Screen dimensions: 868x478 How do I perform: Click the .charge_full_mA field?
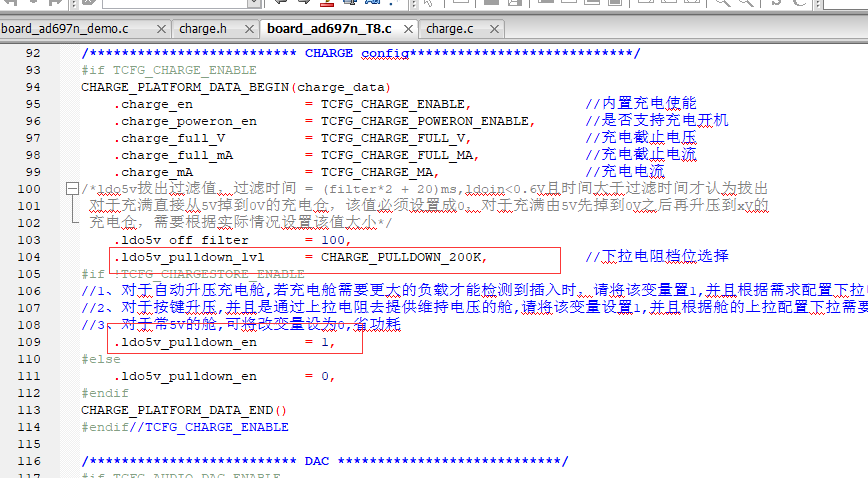click(x=173, y=155)
